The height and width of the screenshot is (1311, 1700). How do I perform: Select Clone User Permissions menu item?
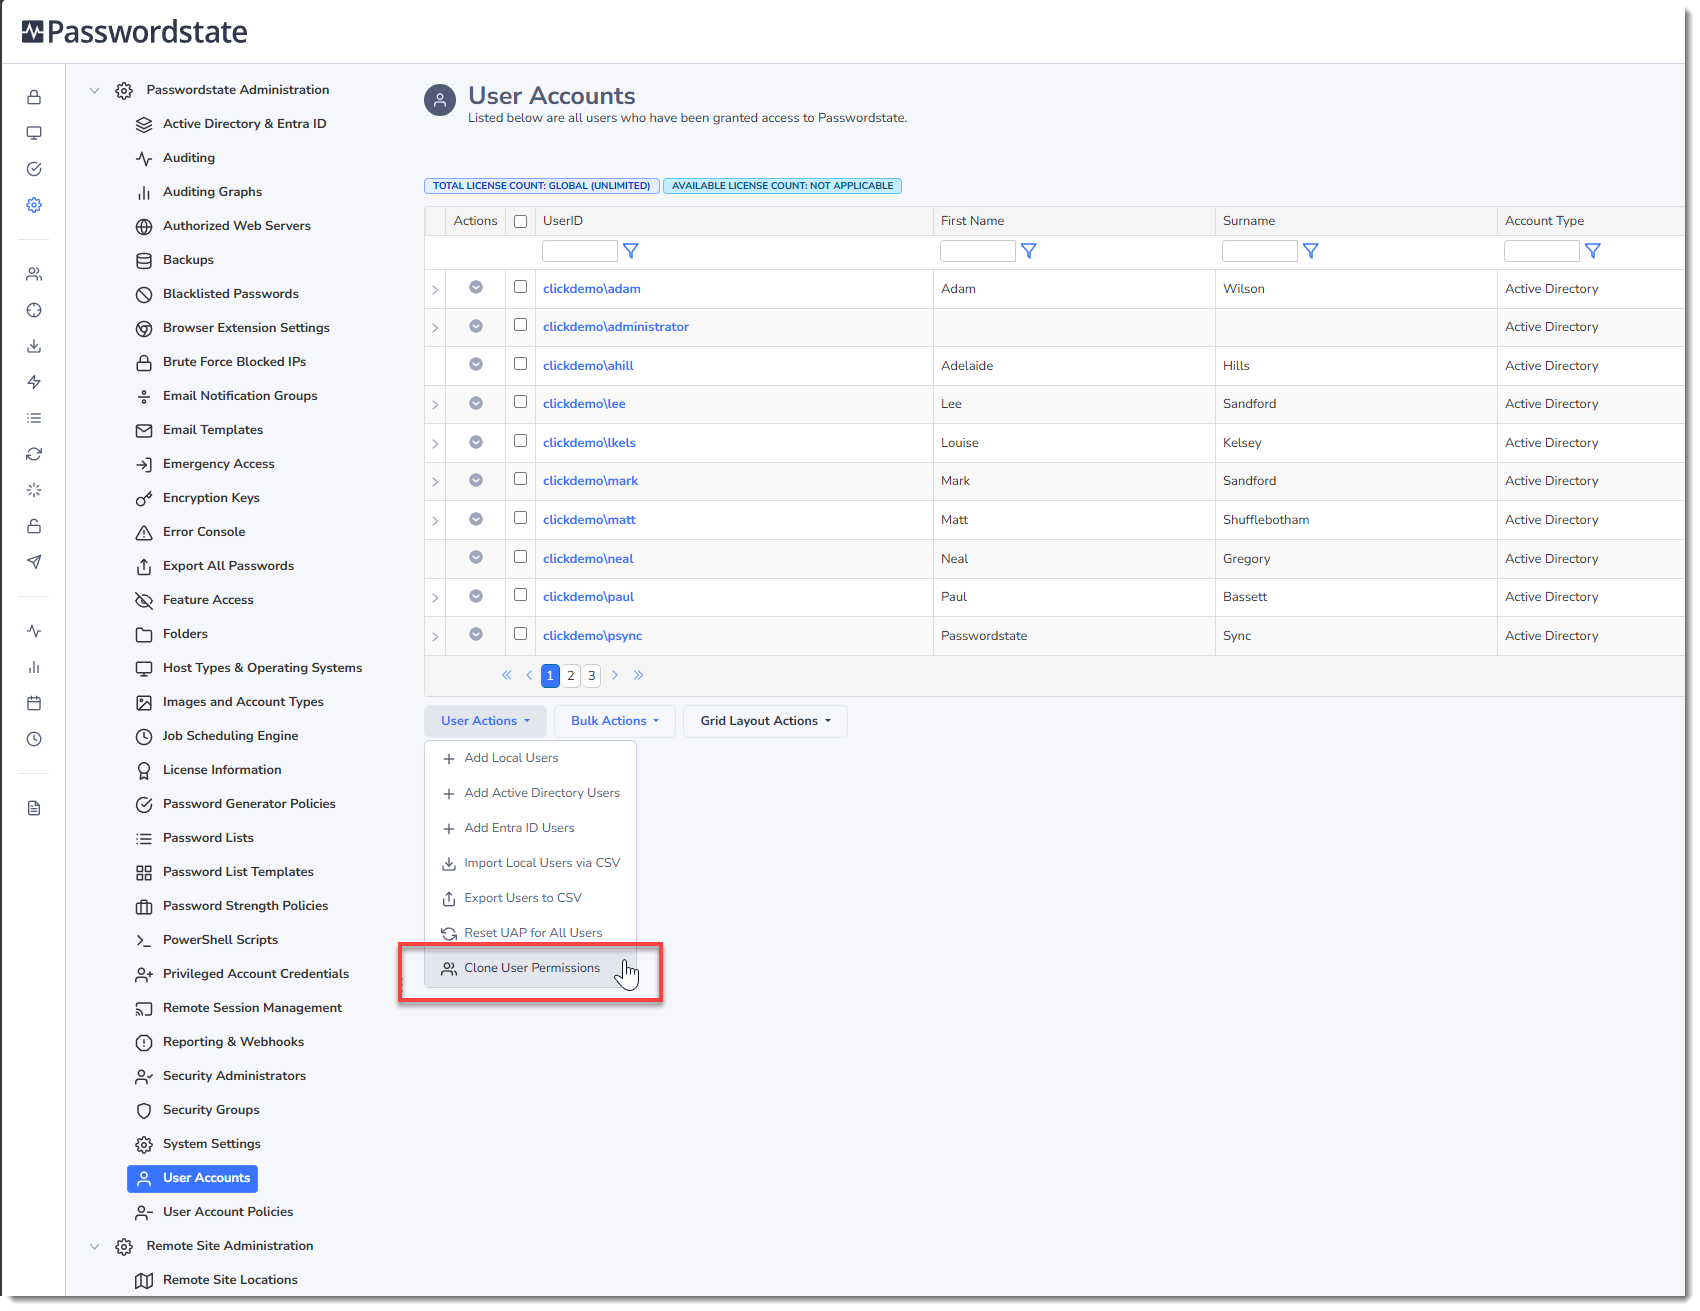click(530, 968)
